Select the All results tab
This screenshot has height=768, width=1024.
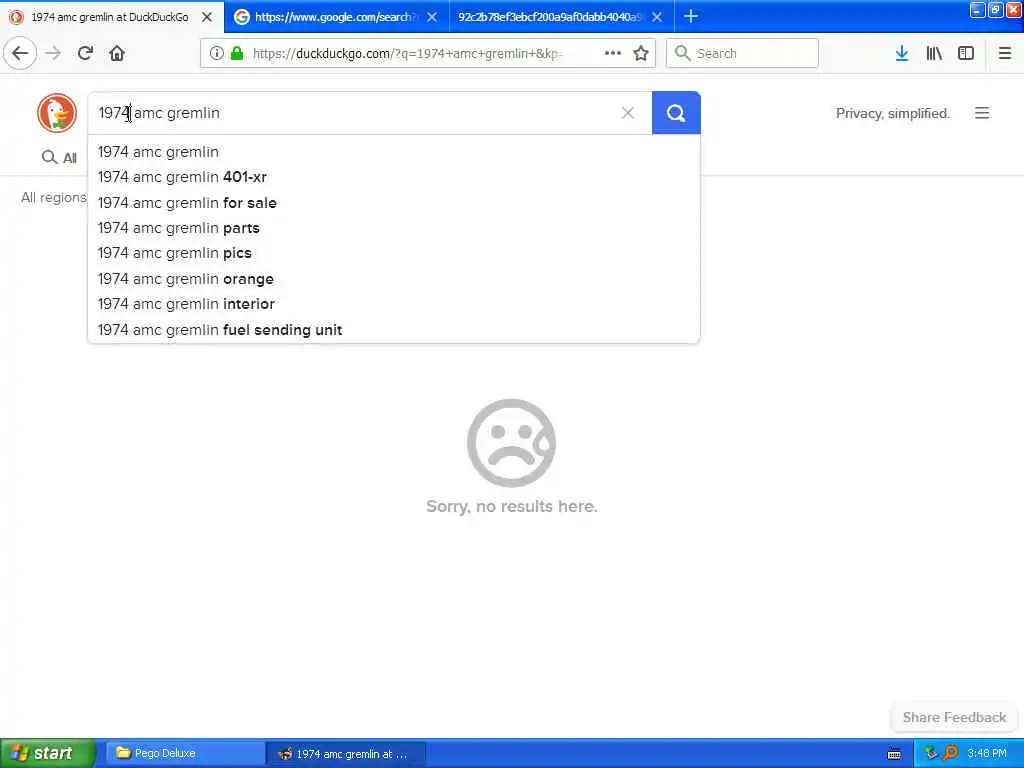[59, 157]
